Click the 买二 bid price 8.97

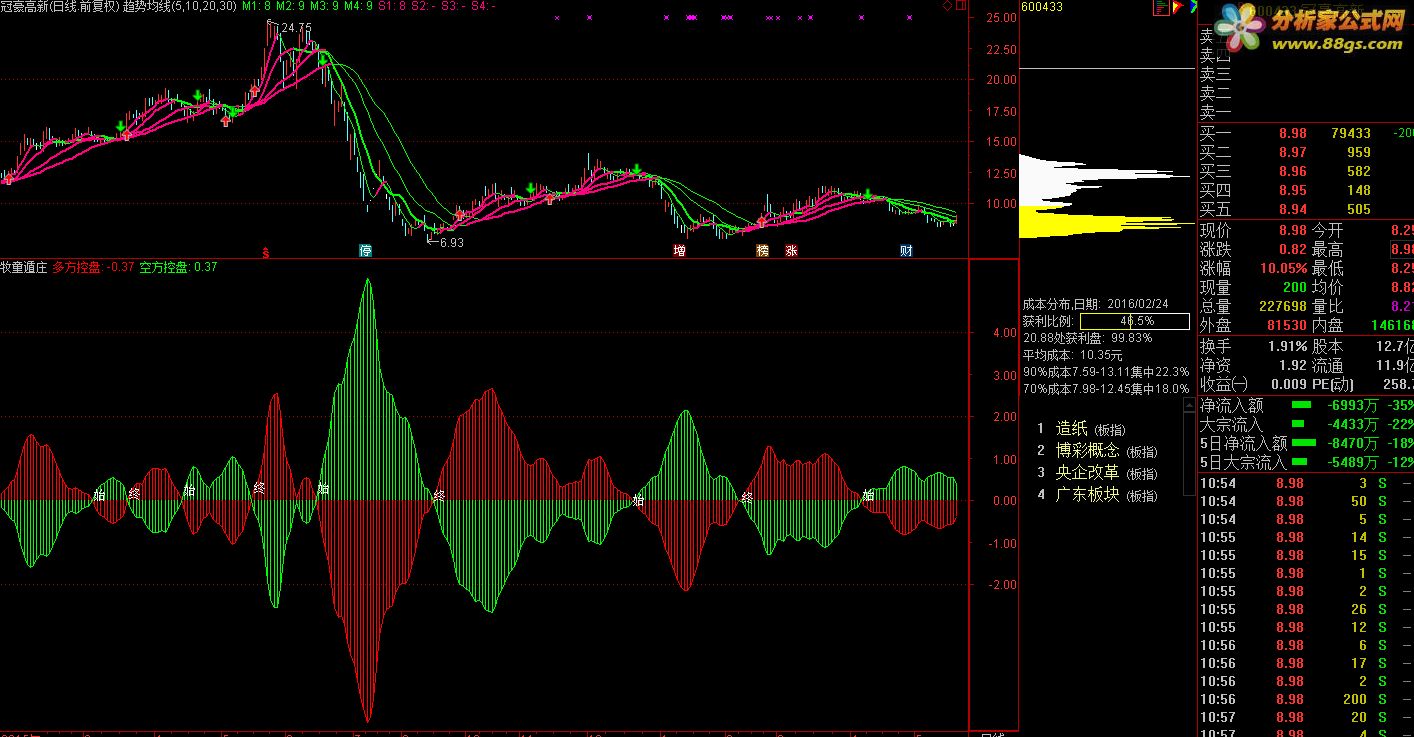(x=1292, y=152)
